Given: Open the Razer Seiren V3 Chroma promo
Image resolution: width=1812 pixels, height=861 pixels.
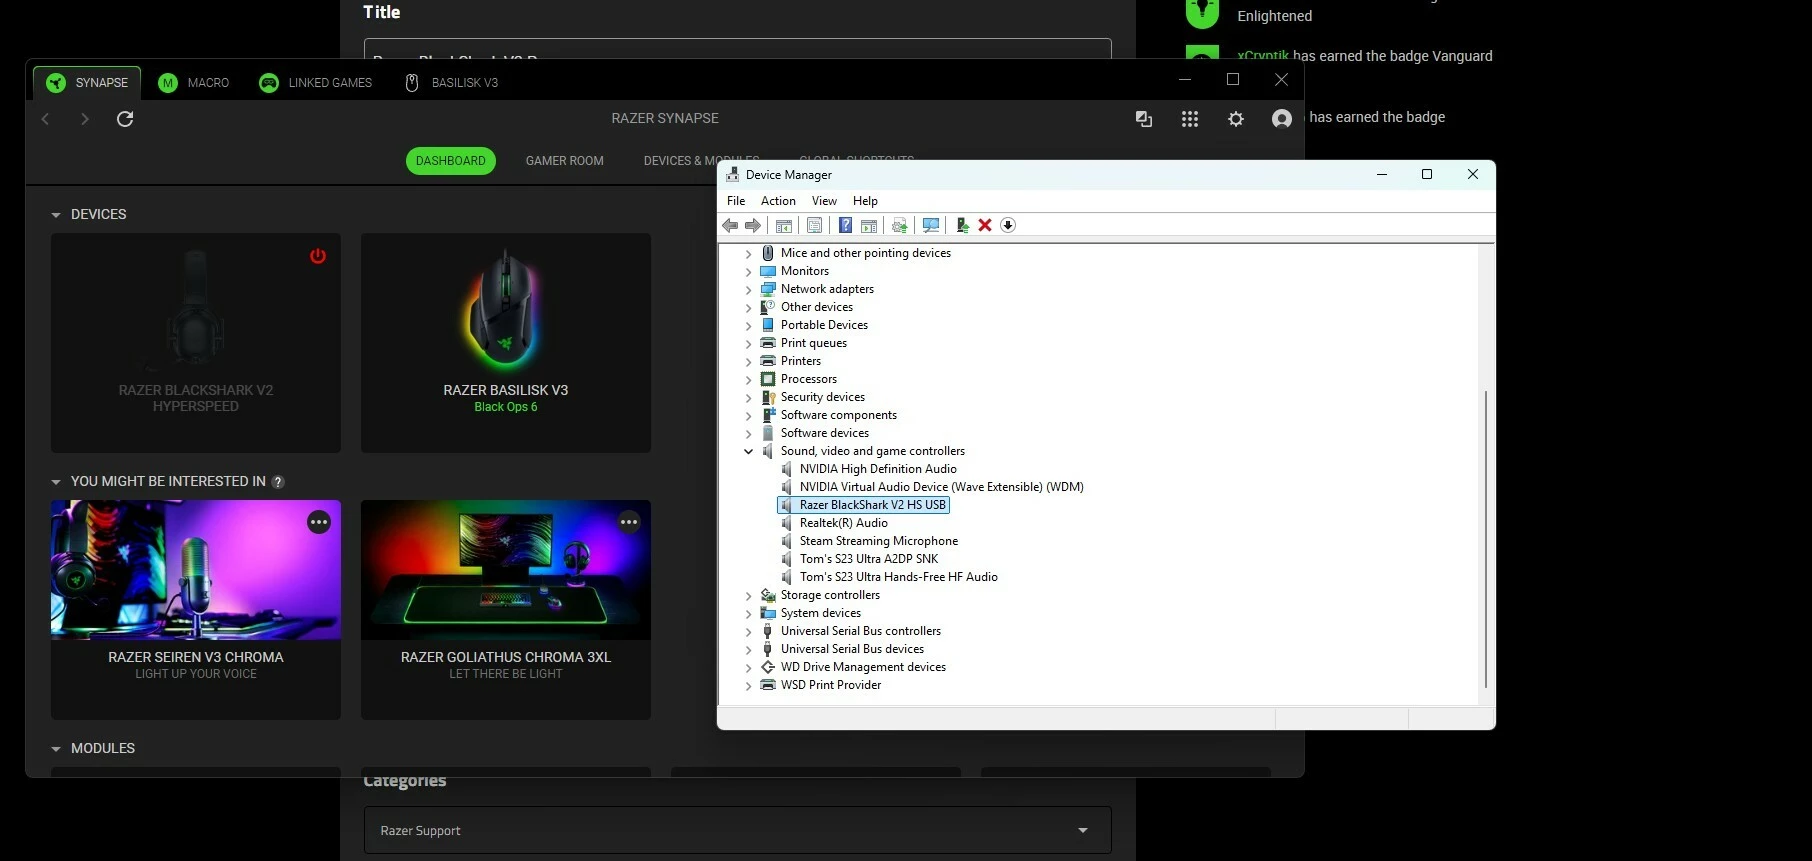Looking at the screenshot, I should pos(196,610).
